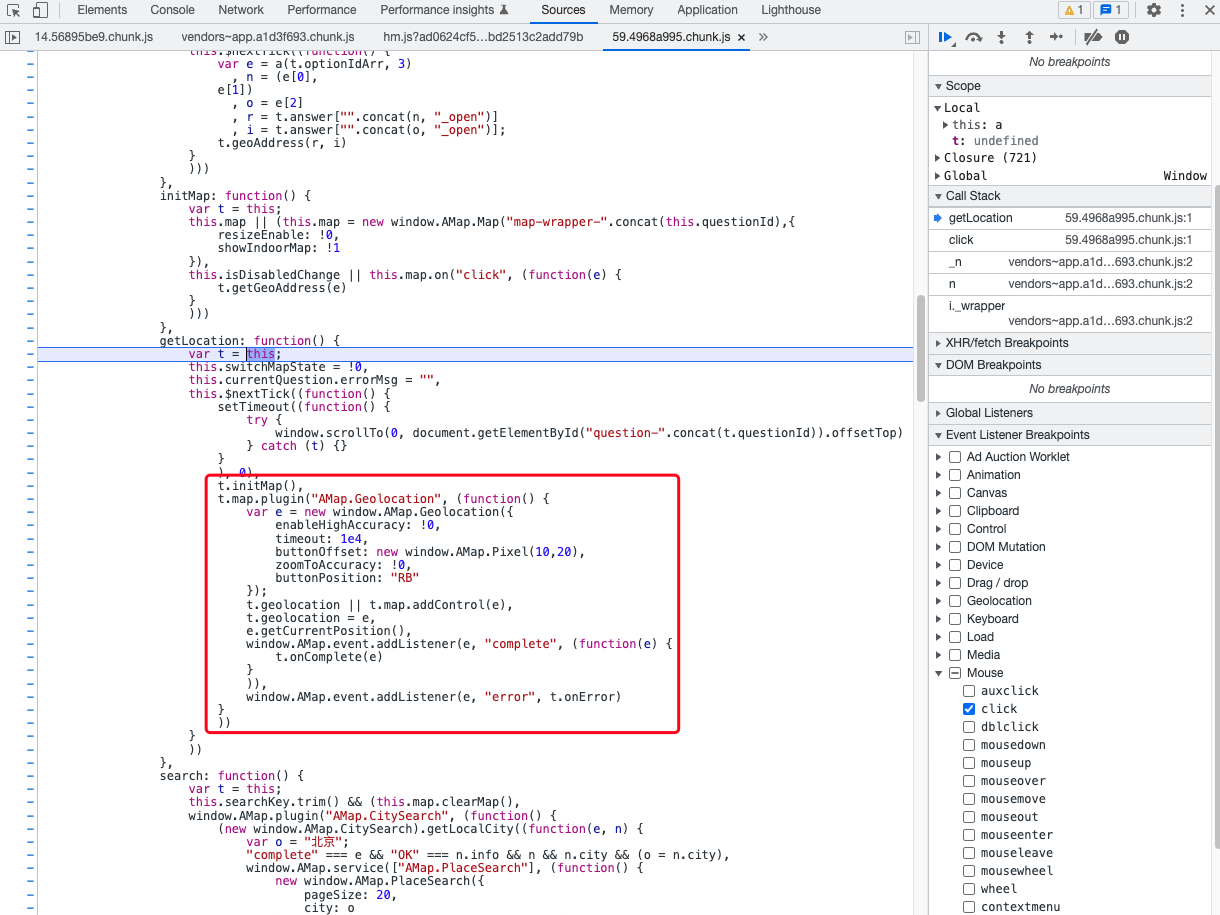Step over next function call
The height and width of the screenshot is (915, 1220).
973,37
